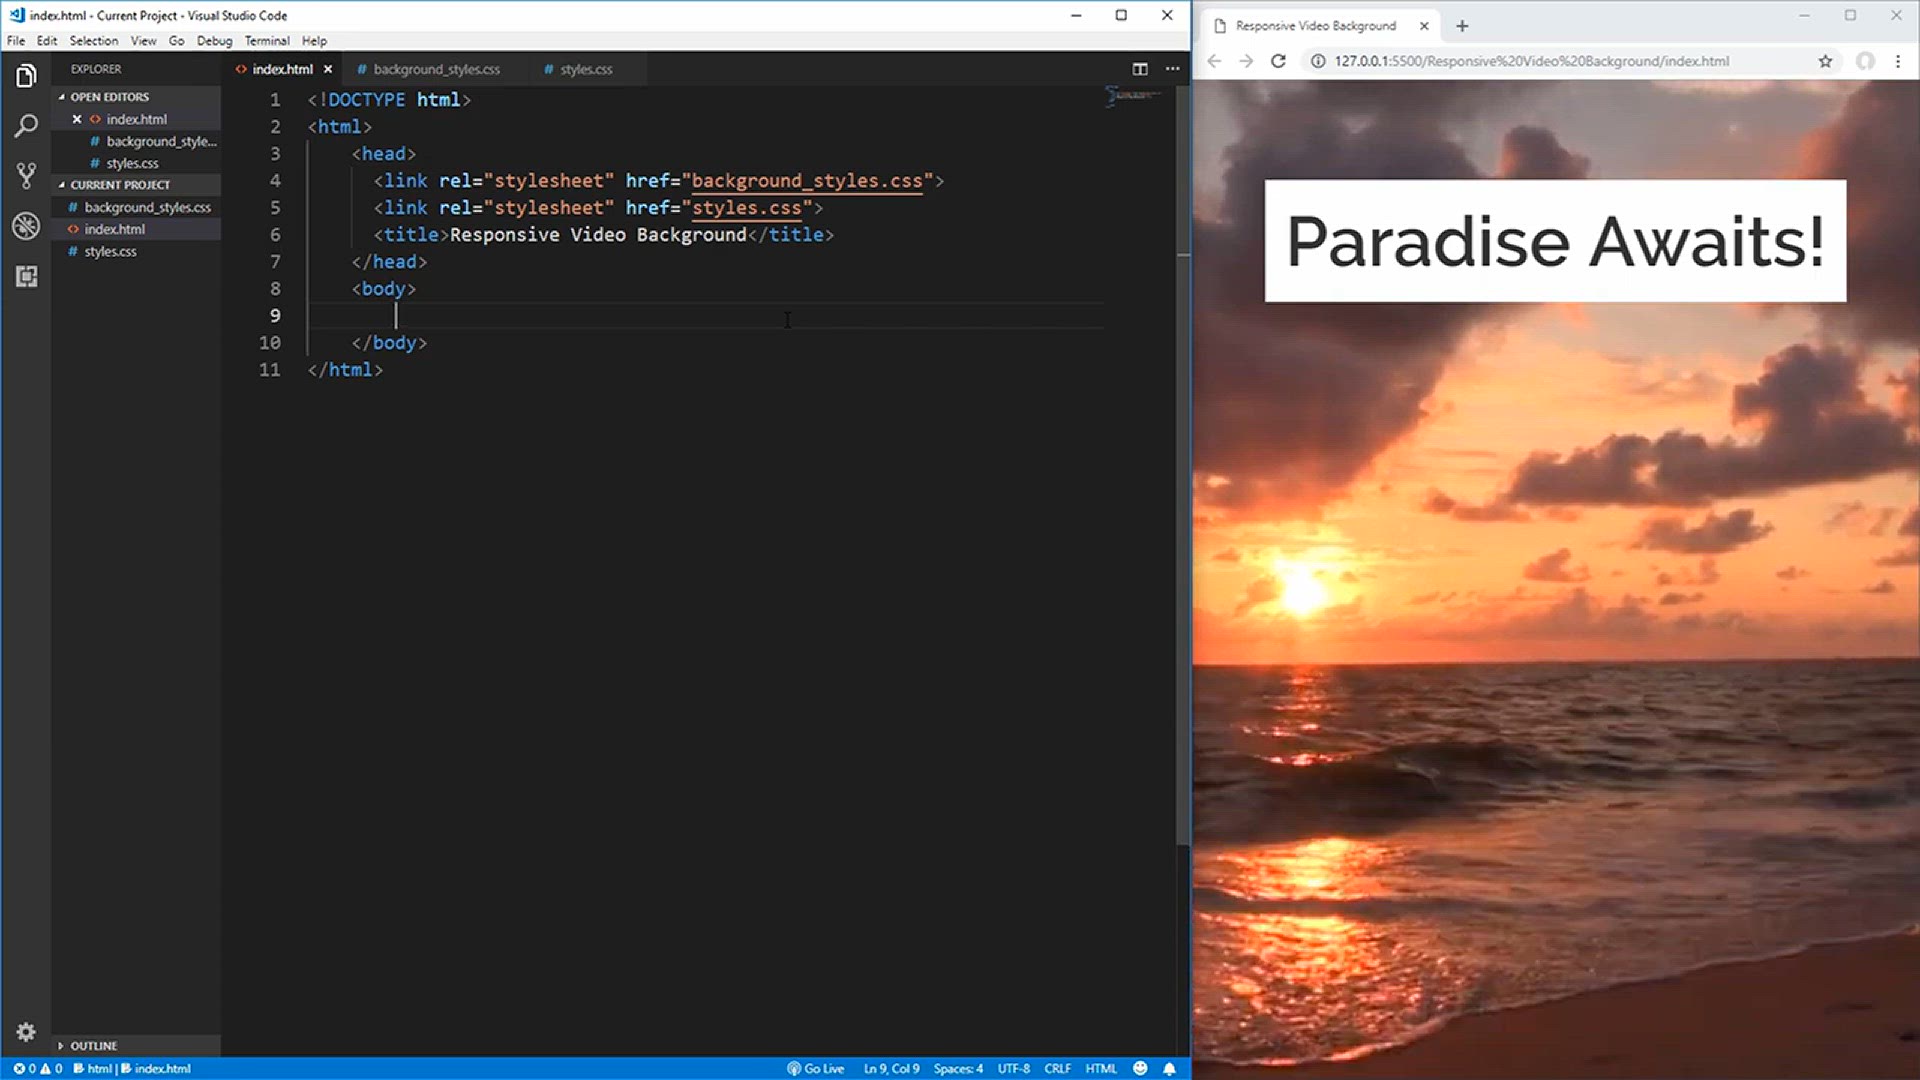The width and height of the screenshot is (1920, 1080).
Task: Click the index.html item in status bar
Action: 157,1068
